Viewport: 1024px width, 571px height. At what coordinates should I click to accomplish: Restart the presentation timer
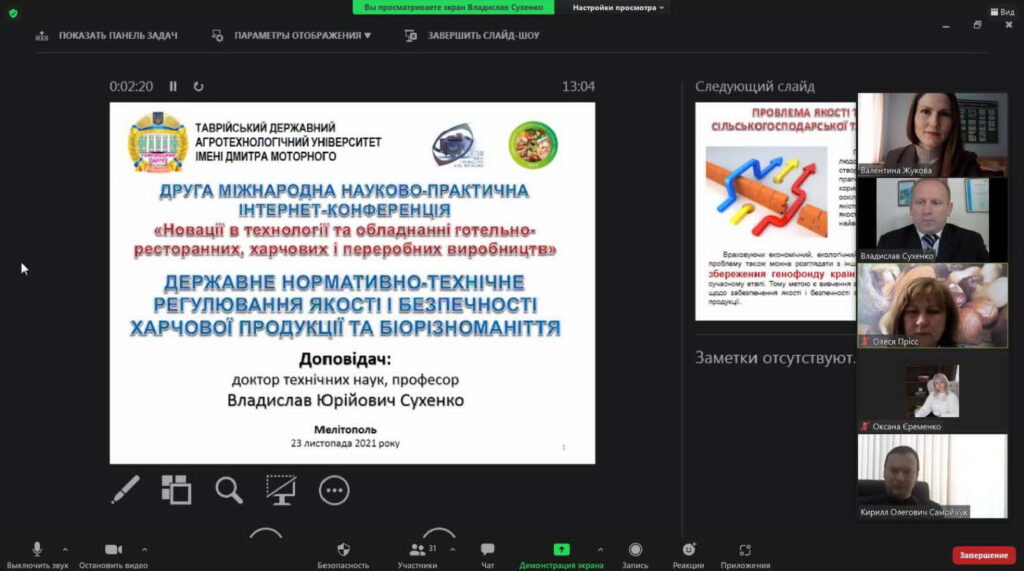(199, 86)
